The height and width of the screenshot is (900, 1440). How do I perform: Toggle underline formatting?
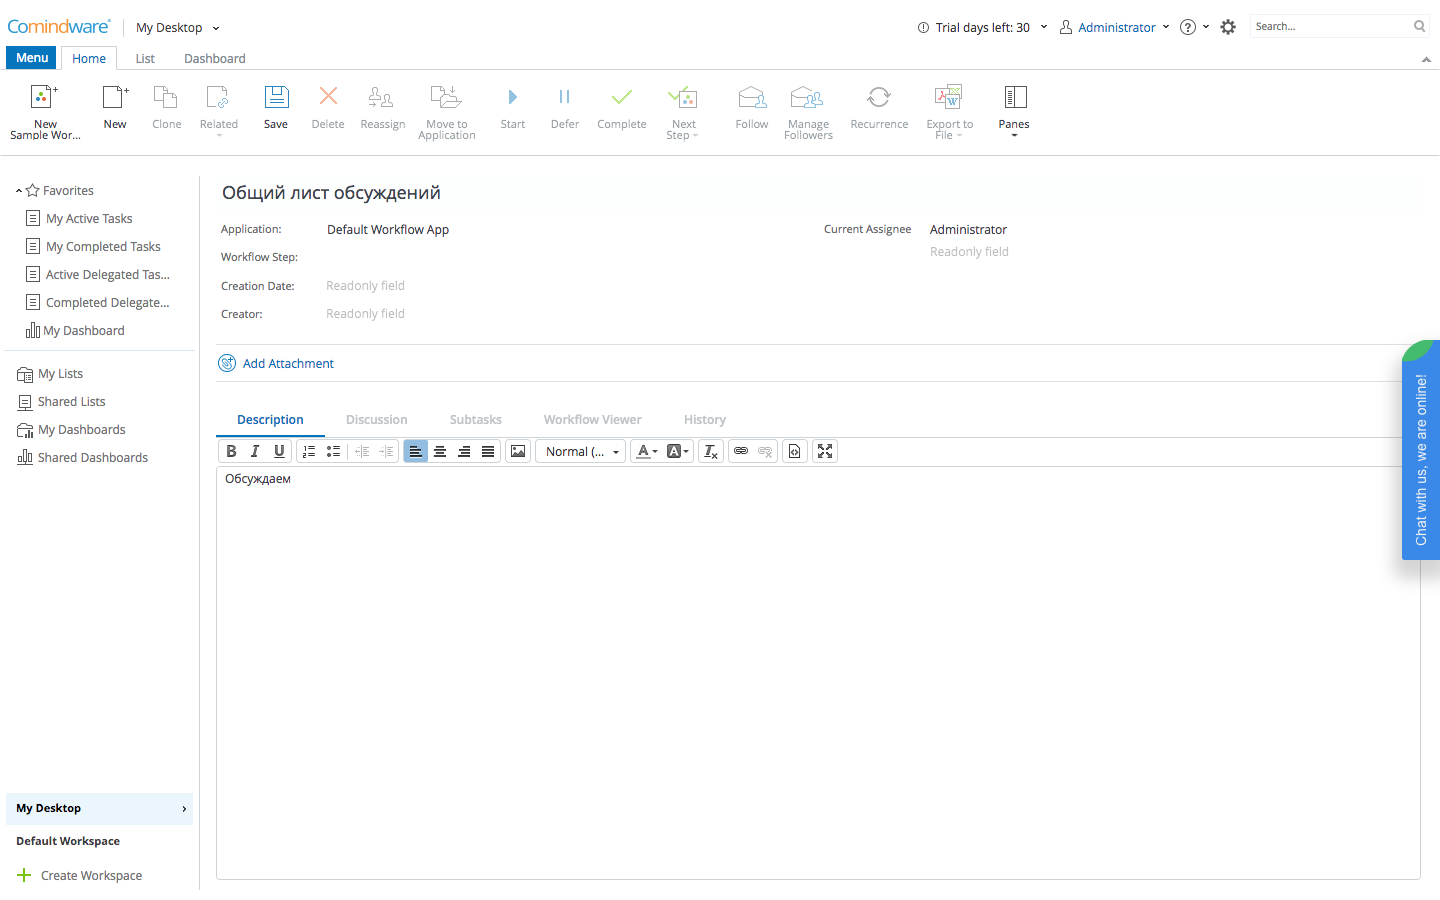point(279,452)
